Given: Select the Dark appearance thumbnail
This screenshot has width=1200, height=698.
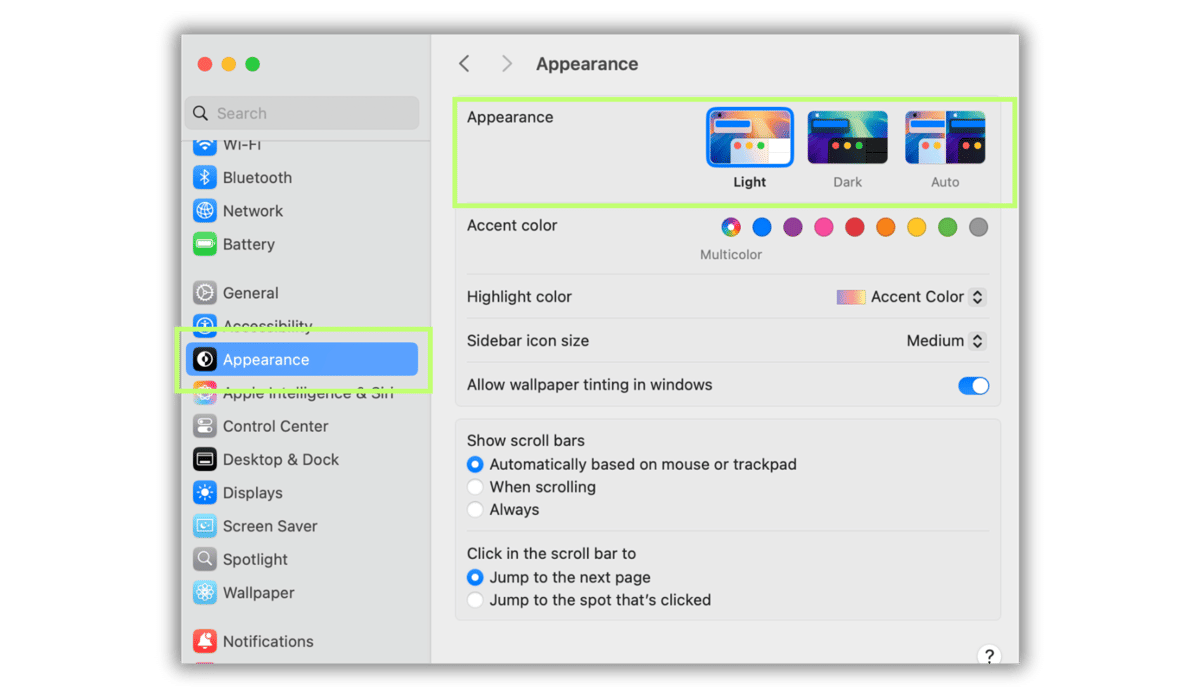Looking at the screenshot, I should [847, 137].
